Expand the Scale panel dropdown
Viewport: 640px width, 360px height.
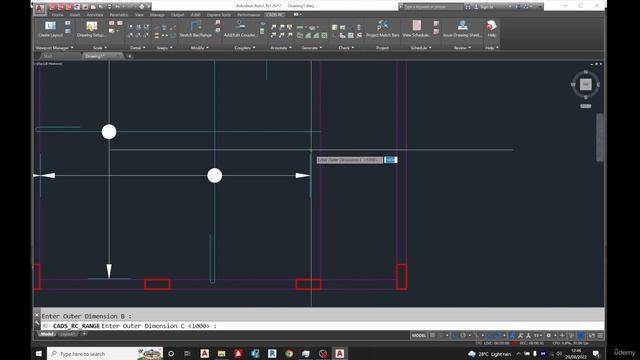100,48
